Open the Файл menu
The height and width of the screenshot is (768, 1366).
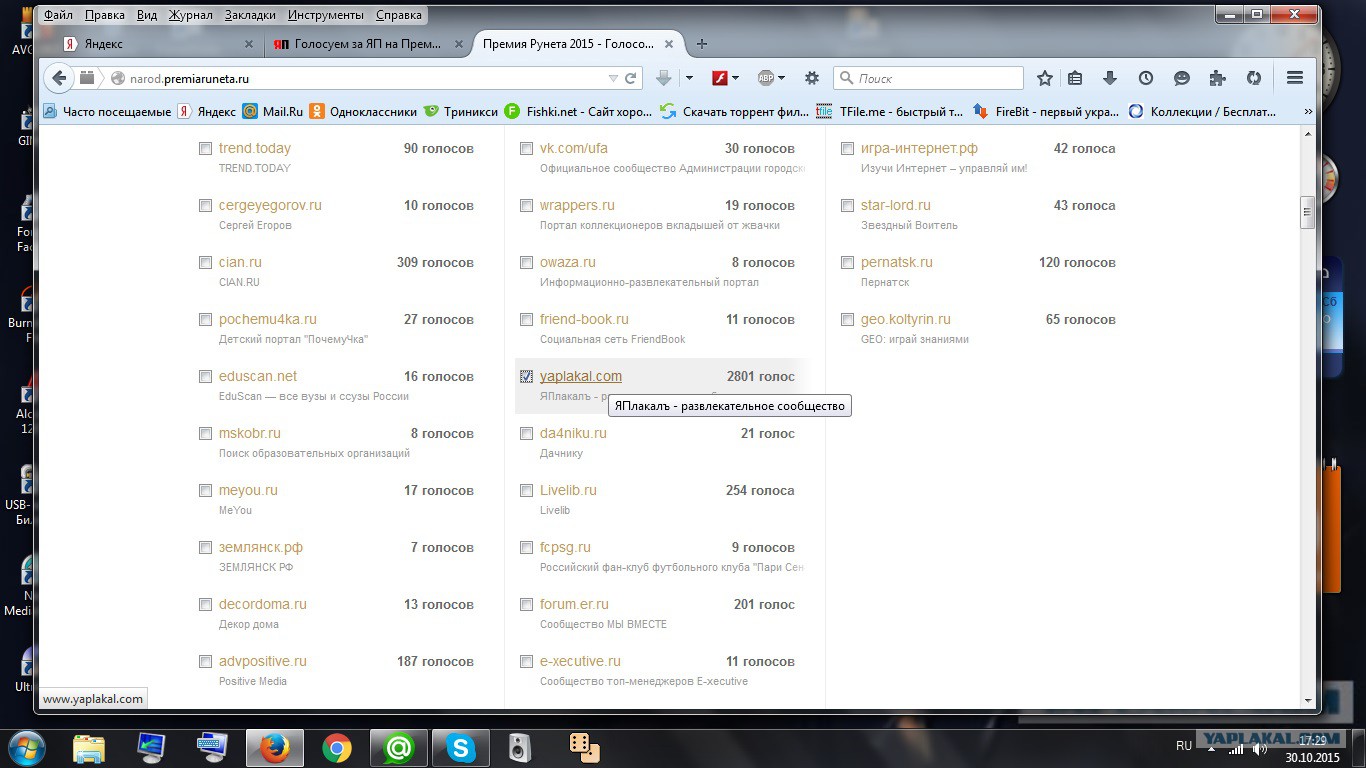[58, 15]
